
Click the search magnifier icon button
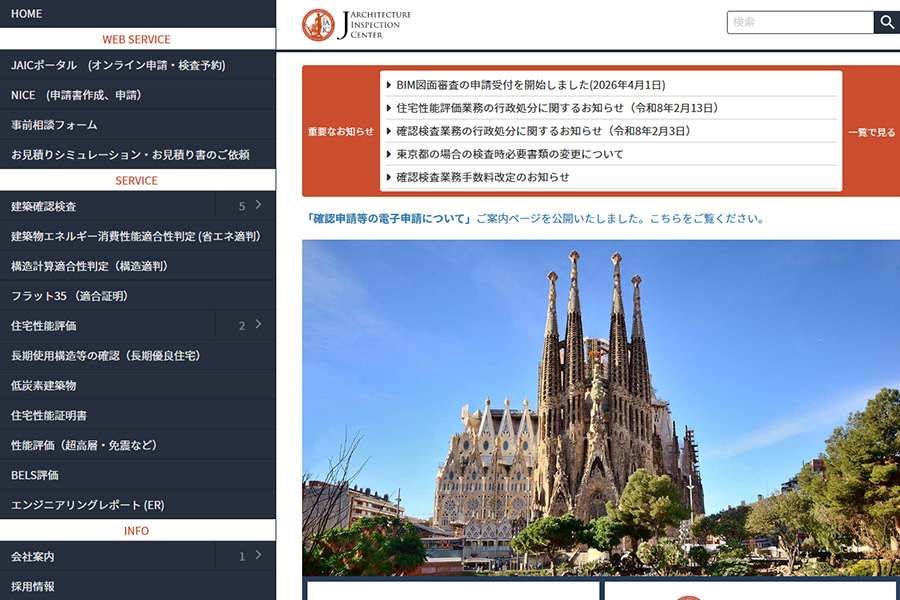886,22
